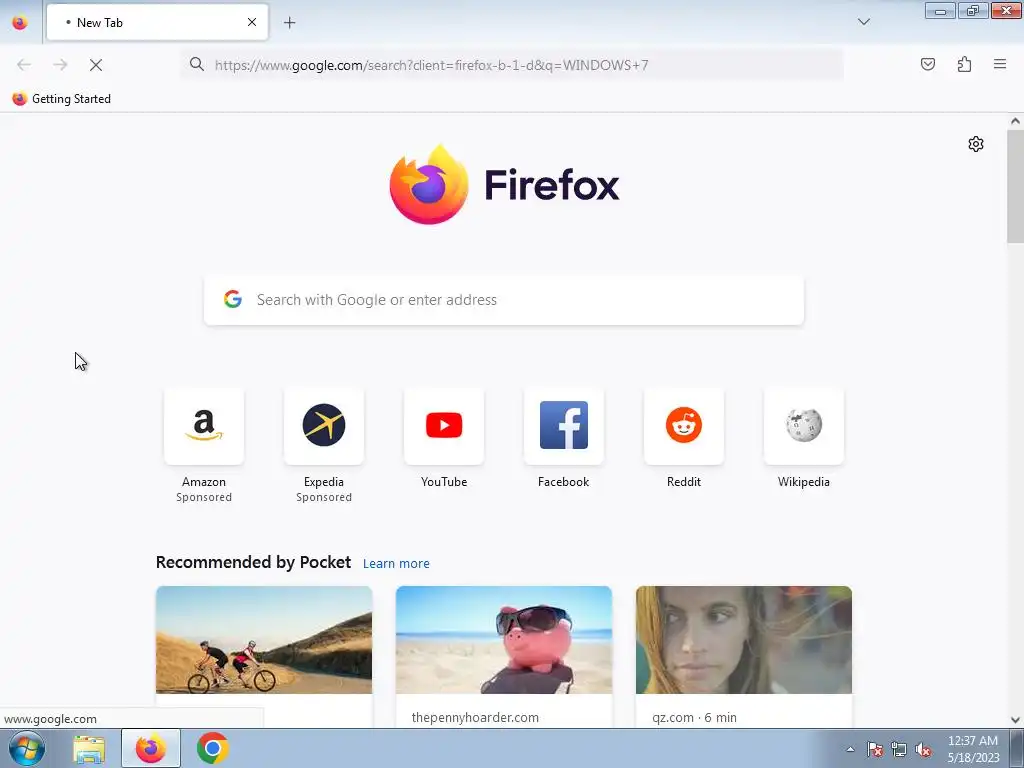
Task: Click the thepennyhoarder.com source text
Action: [475, 717]
